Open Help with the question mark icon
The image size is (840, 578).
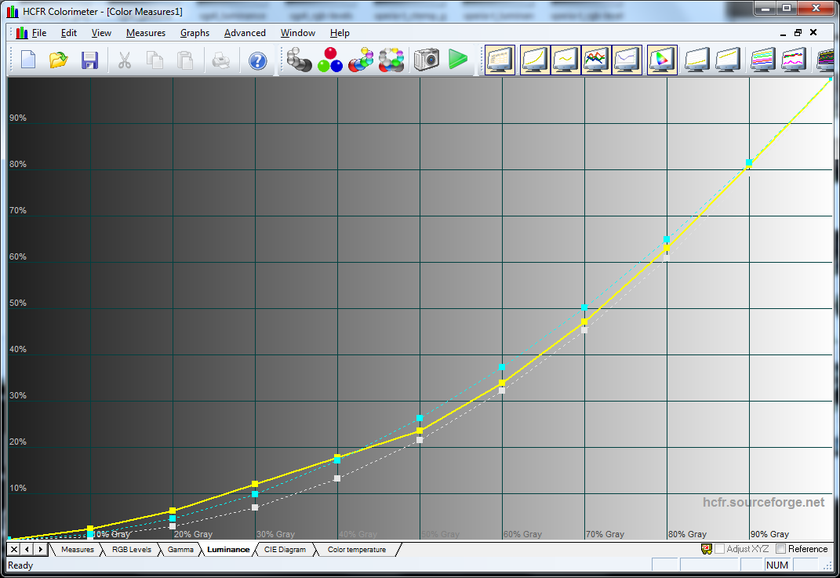(258, 59)
